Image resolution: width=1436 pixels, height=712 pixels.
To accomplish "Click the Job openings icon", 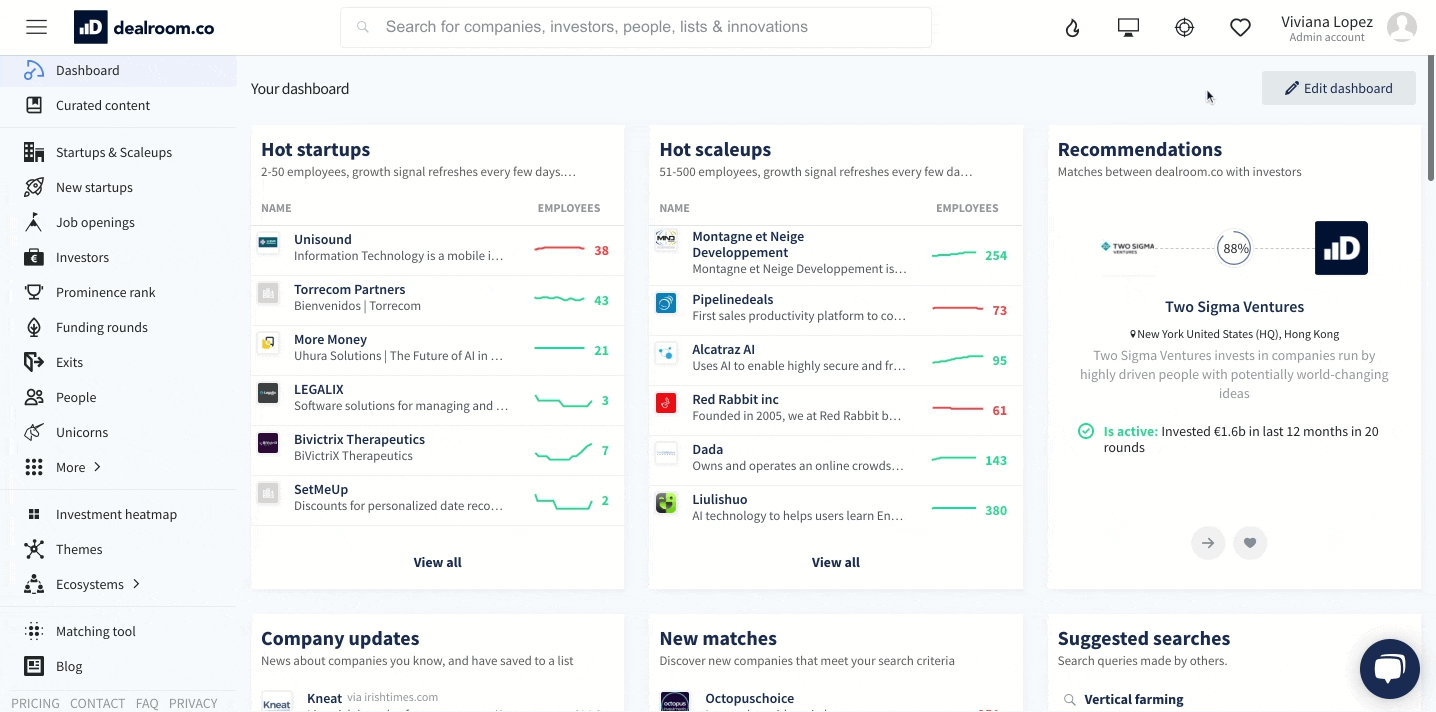I will [x=34, y=222].
